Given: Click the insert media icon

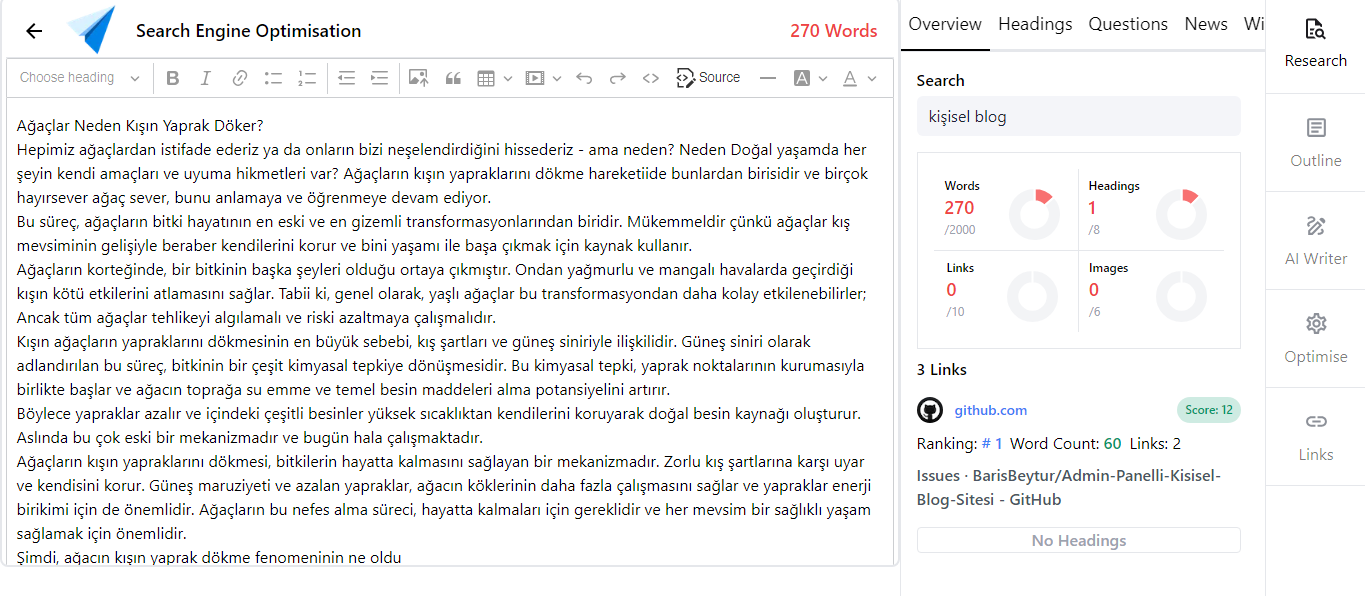Looking at the screenshot, I should pyautogui.click(x=535, y=78).
